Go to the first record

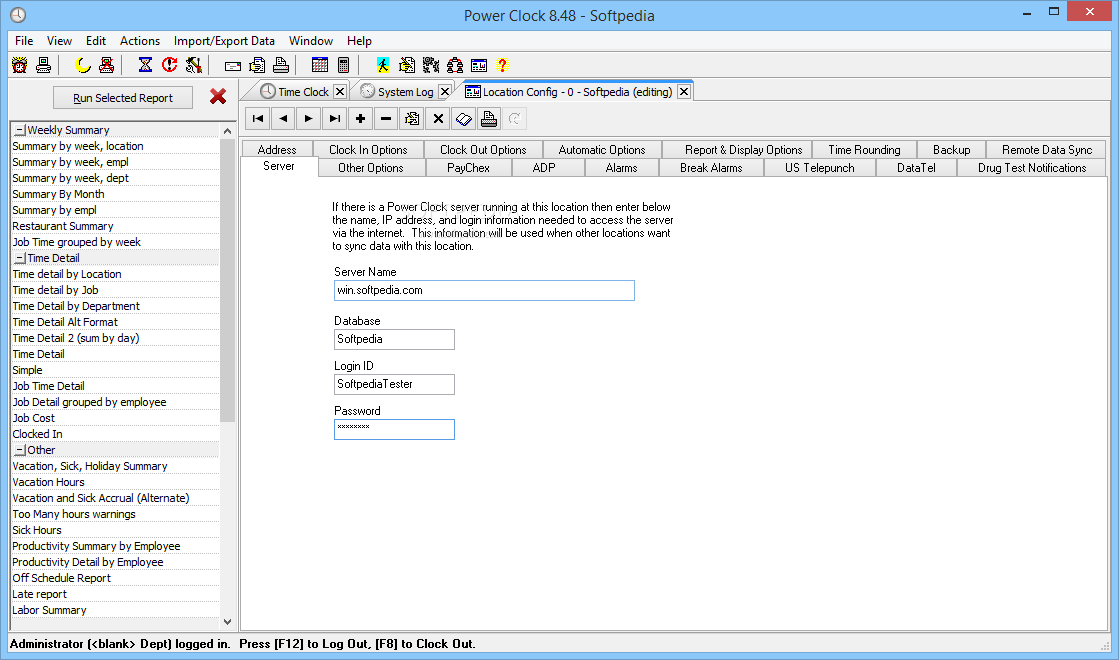click(x=258, y=118)
